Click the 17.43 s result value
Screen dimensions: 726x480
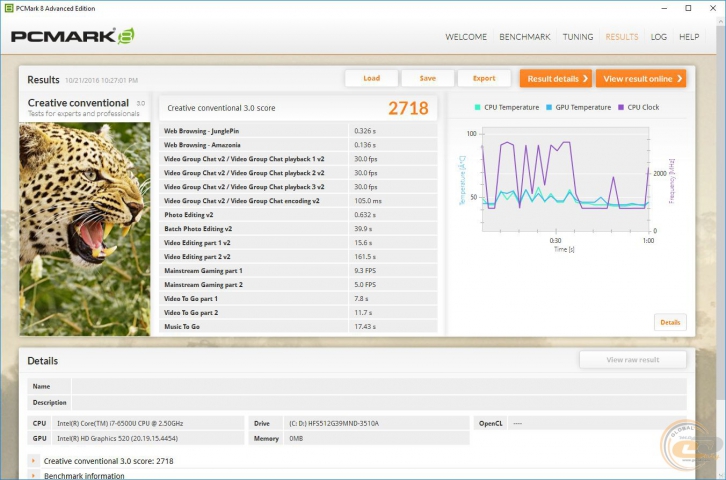point(365,326)
